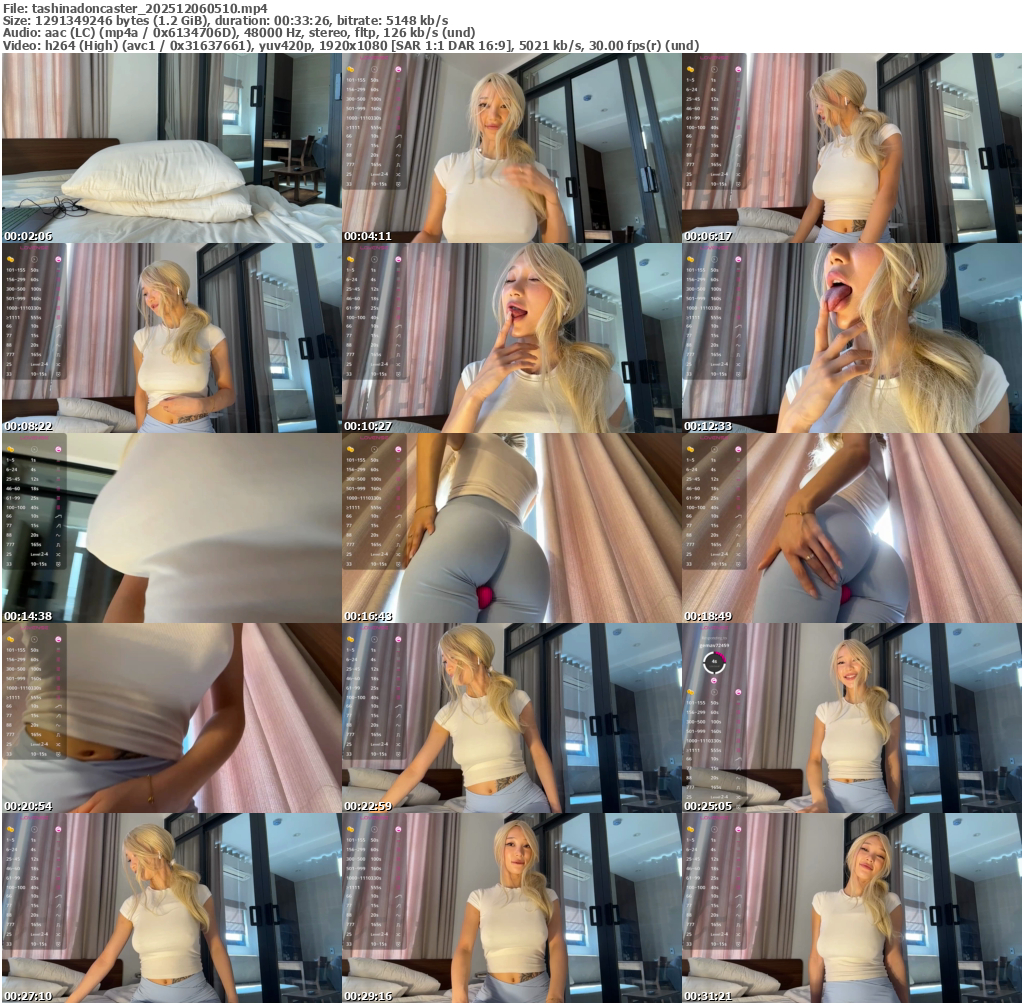Screen dimensions: 1024x1003
Task: Choose the frame marked 00:08:22
Action: (171, 338)
